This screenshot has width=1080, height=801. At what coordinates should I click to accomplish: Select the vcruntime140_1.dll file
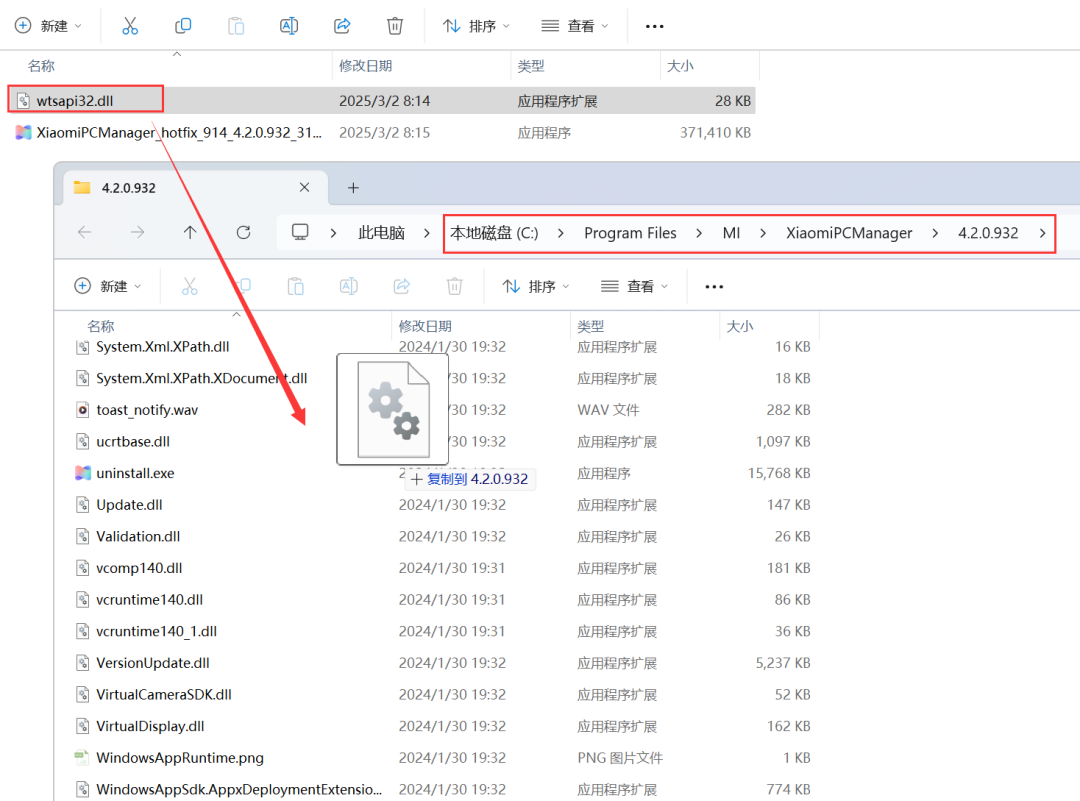coord(156,632)
